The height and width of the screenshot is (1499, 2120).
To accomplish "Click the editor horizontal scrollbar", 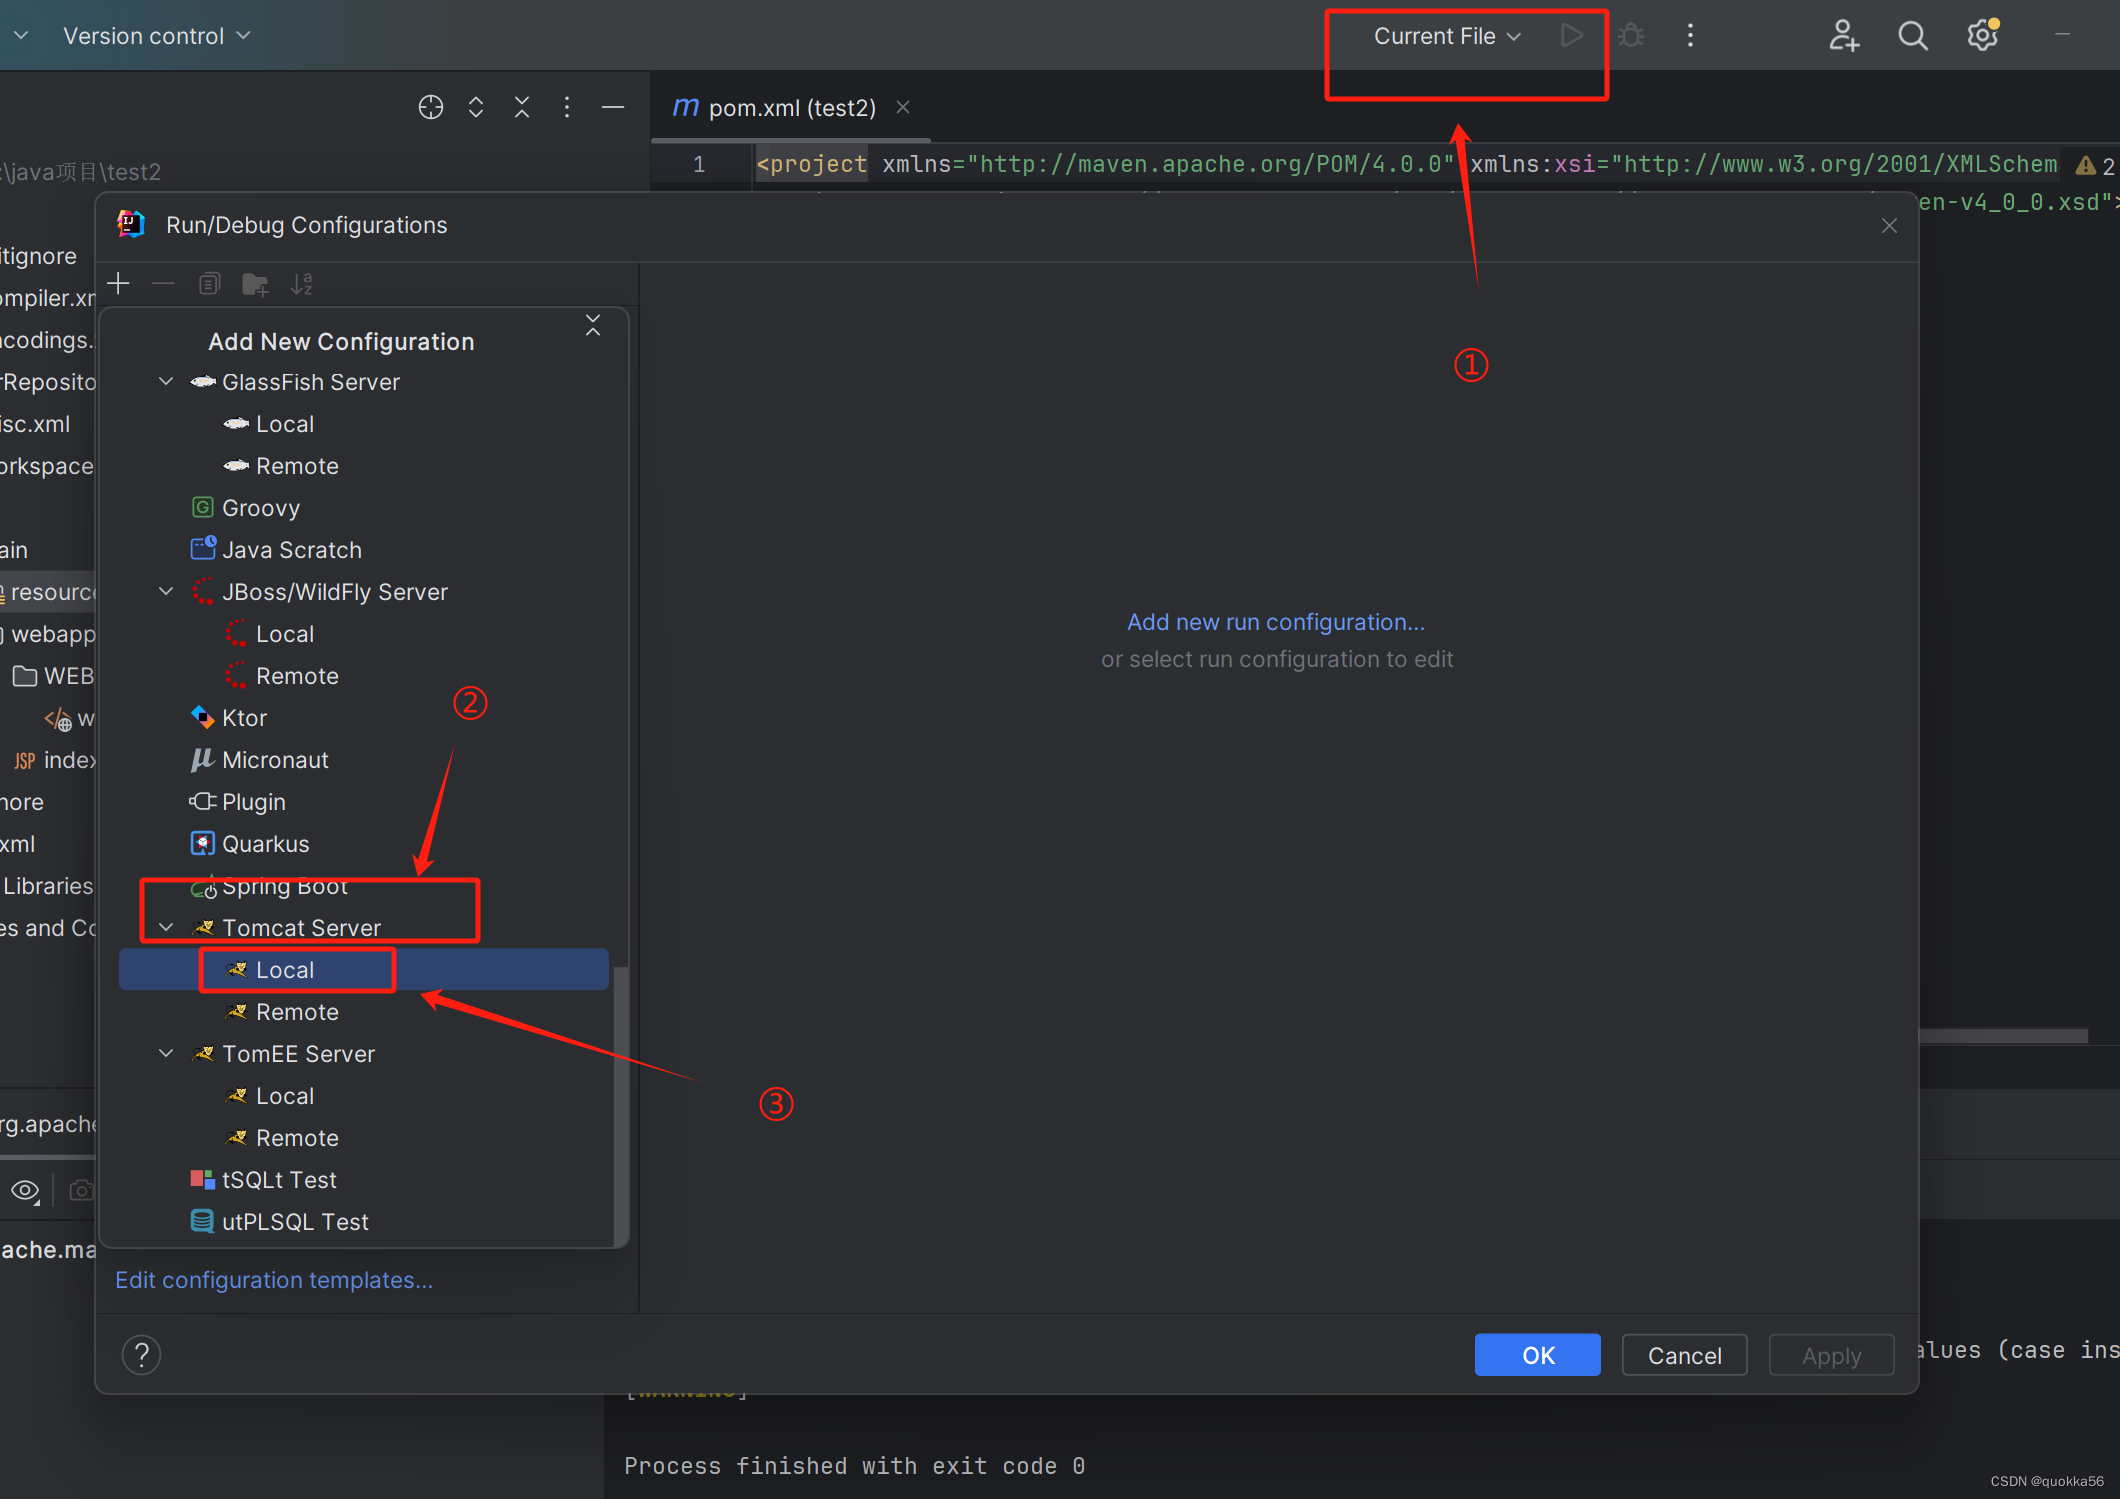I will point(2003,1036).
